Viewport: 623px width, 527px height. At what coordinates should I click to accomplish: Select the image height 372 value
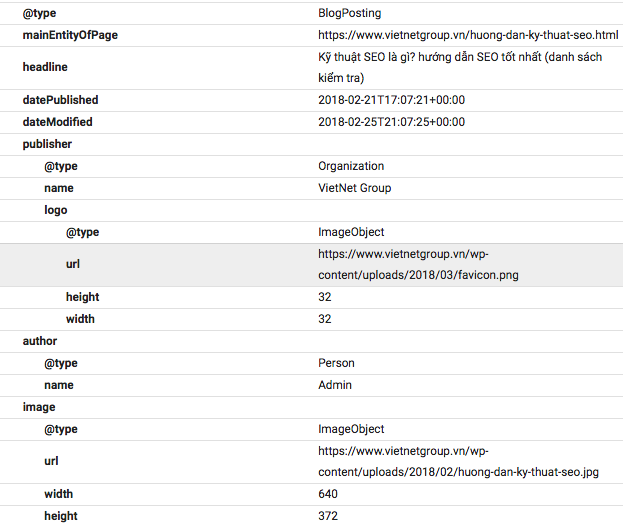[x=328, y=516]
